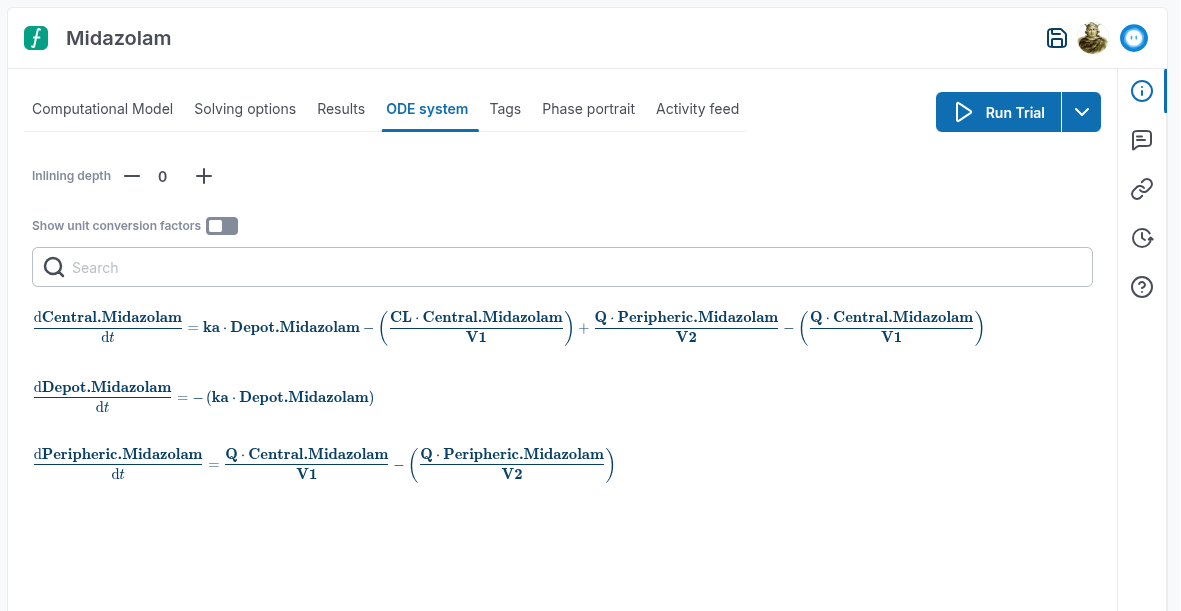Select the ODE system tab
This screenshot has height=611, width=1181.
point(427,109)
